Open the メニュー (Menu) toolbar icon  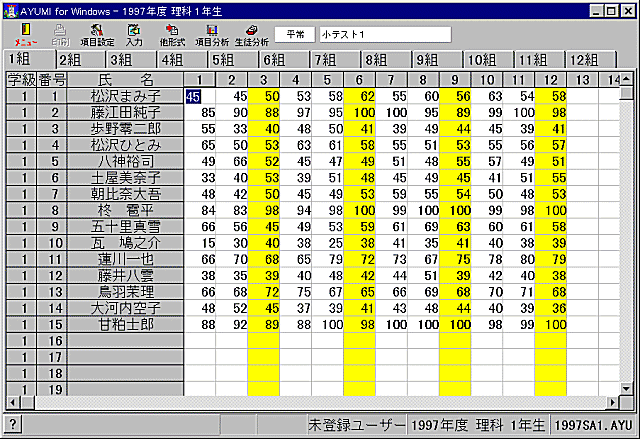[26, 35]
